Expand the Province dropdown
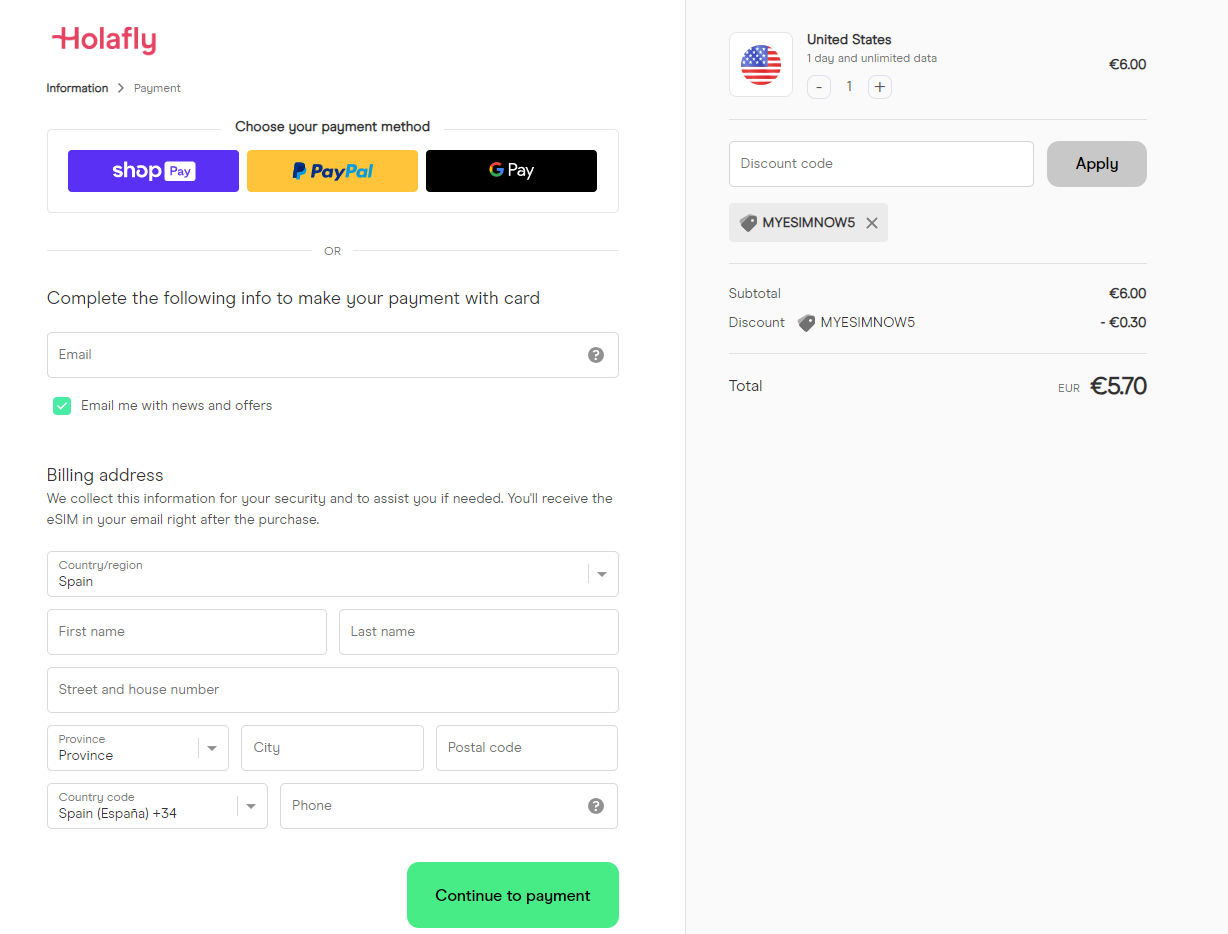Viewport: 1228px width, 934px height. tap(138, 748)
